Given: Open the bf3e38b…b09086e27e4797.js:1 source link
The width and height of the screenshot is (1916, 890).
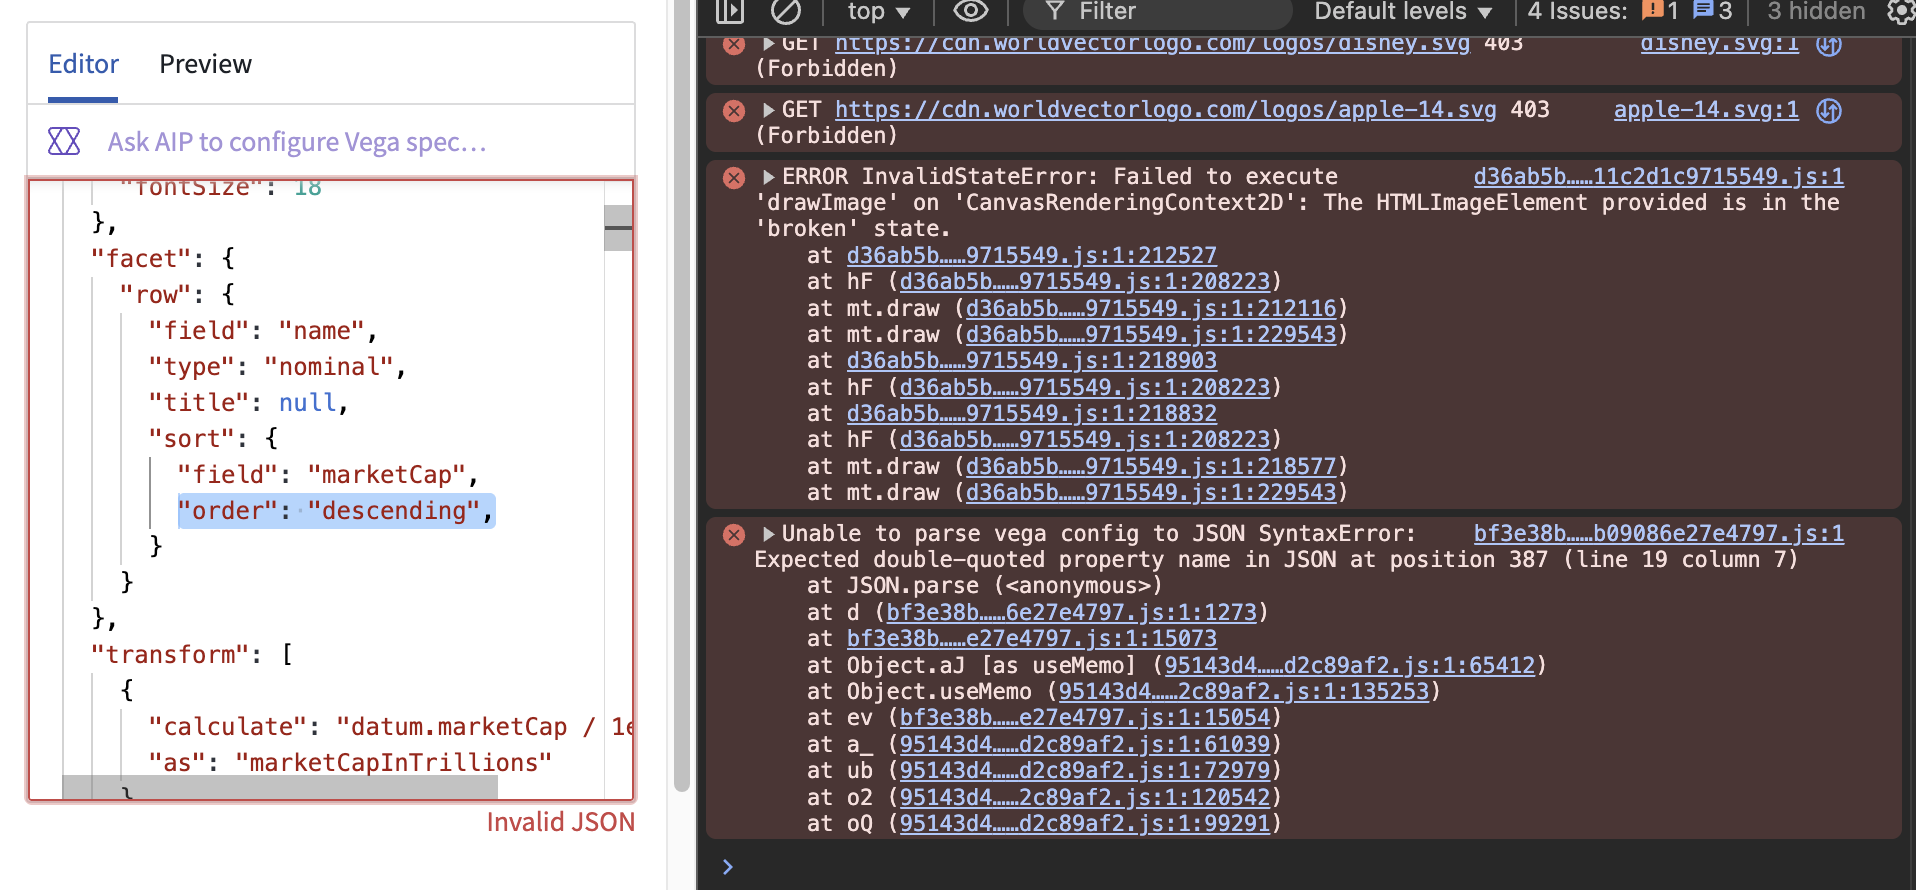Looking at the screenshot, I should click(x=1659, y=534).
